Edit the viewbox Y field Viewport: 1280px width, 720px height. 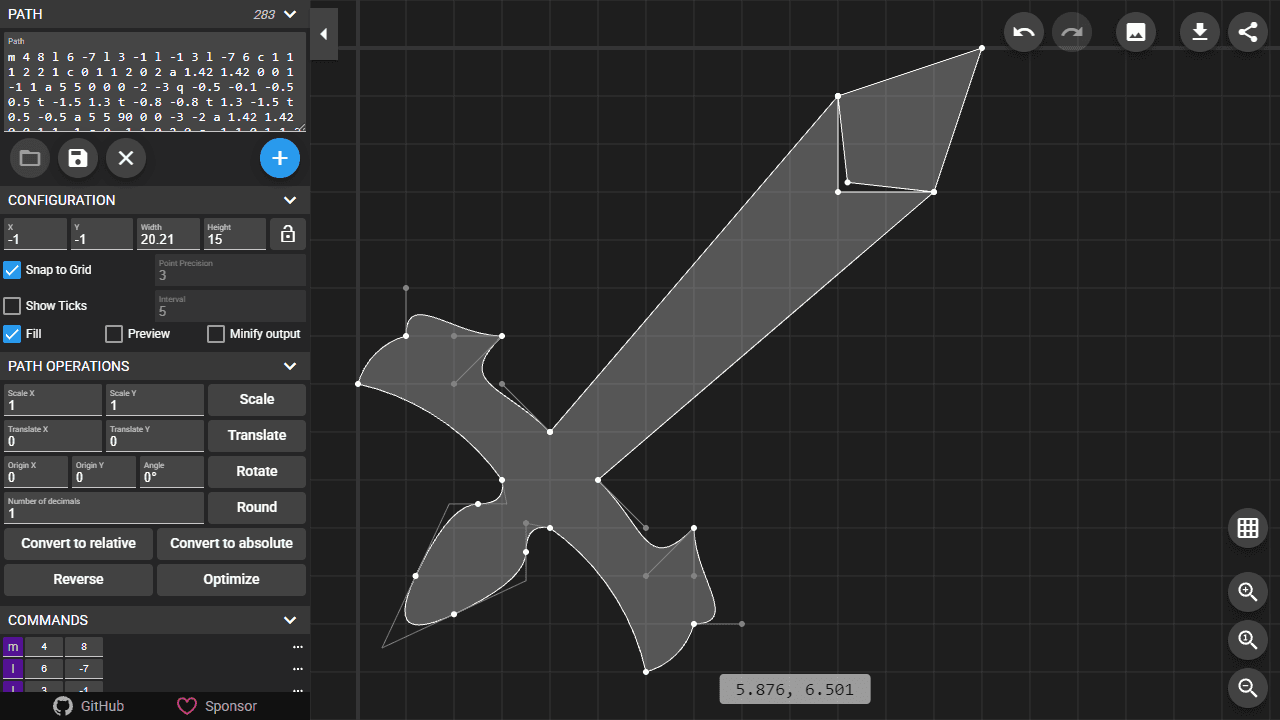point(101,234)
